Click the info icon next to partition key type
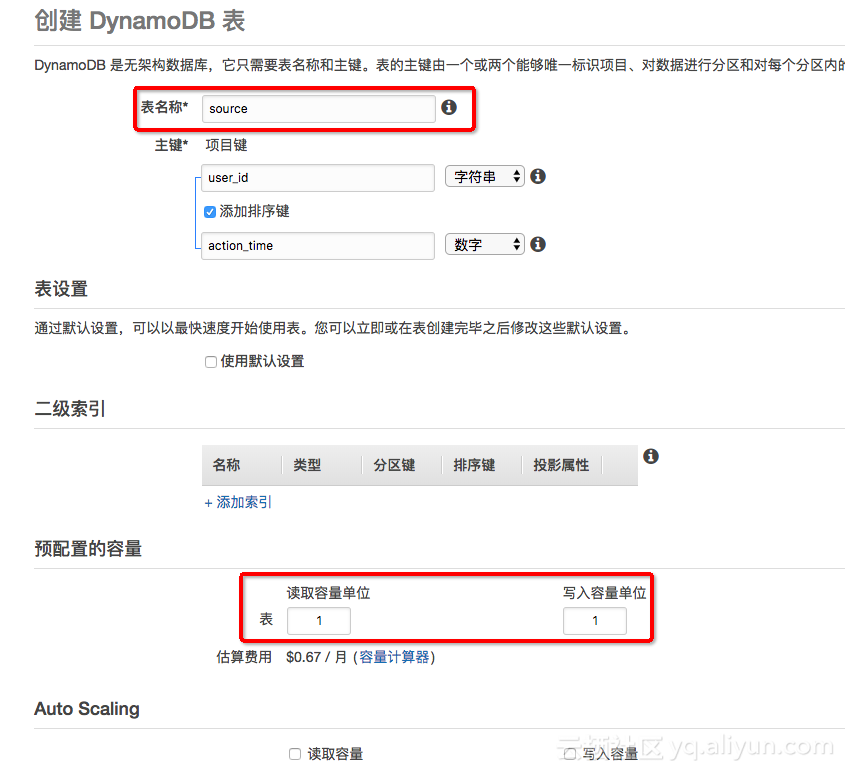This screenshot has height=772, width=845. click(x=537, y=176)
